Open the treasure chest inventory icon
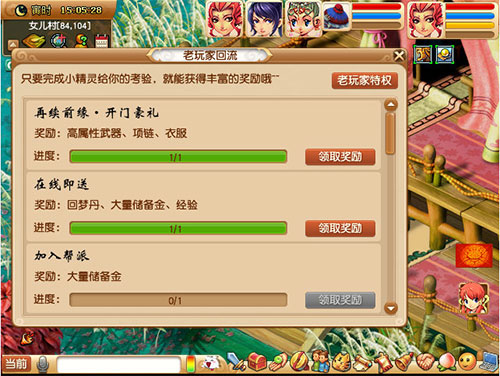Screen dimensions: 500x376 (x=257, y=362)
